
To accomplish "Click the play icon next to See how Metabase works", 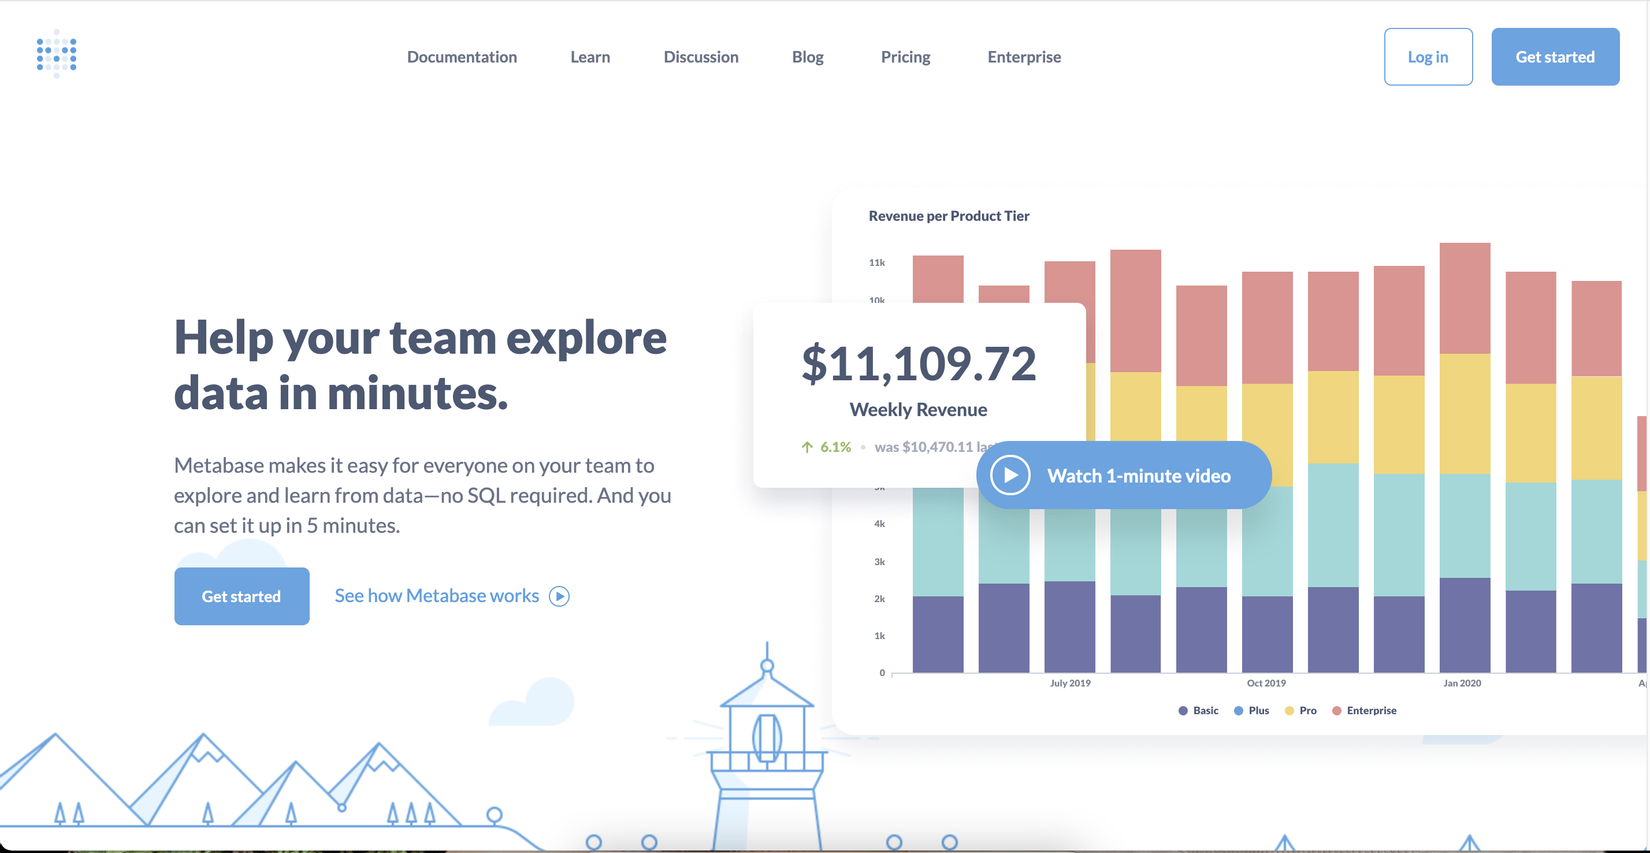I will click(560, 596).
